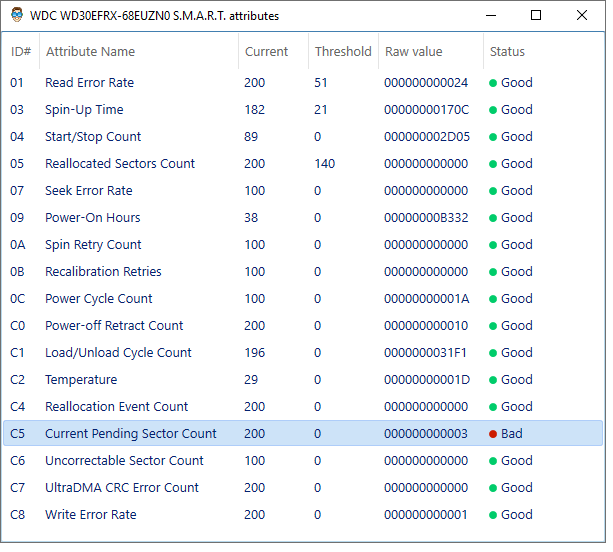Select the Power-On Hours attribute
613x552 pixels.
[303, 217]
